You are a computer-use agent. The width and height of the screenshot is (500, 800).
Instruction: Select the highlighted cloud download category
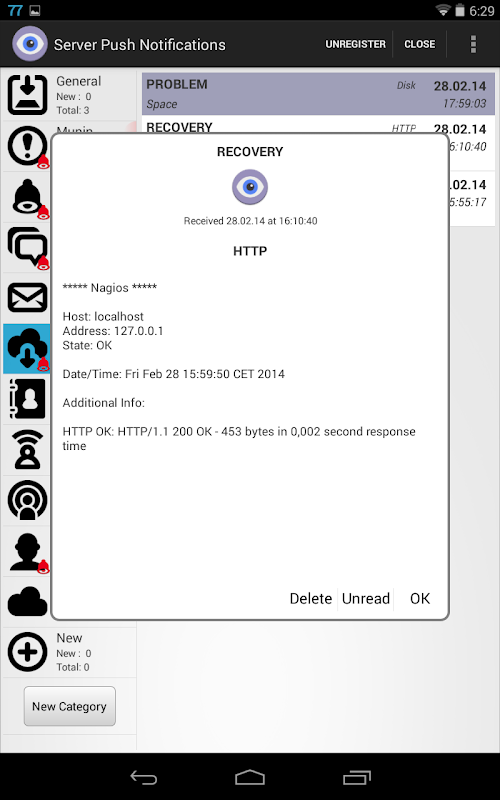tap(27, 348)
